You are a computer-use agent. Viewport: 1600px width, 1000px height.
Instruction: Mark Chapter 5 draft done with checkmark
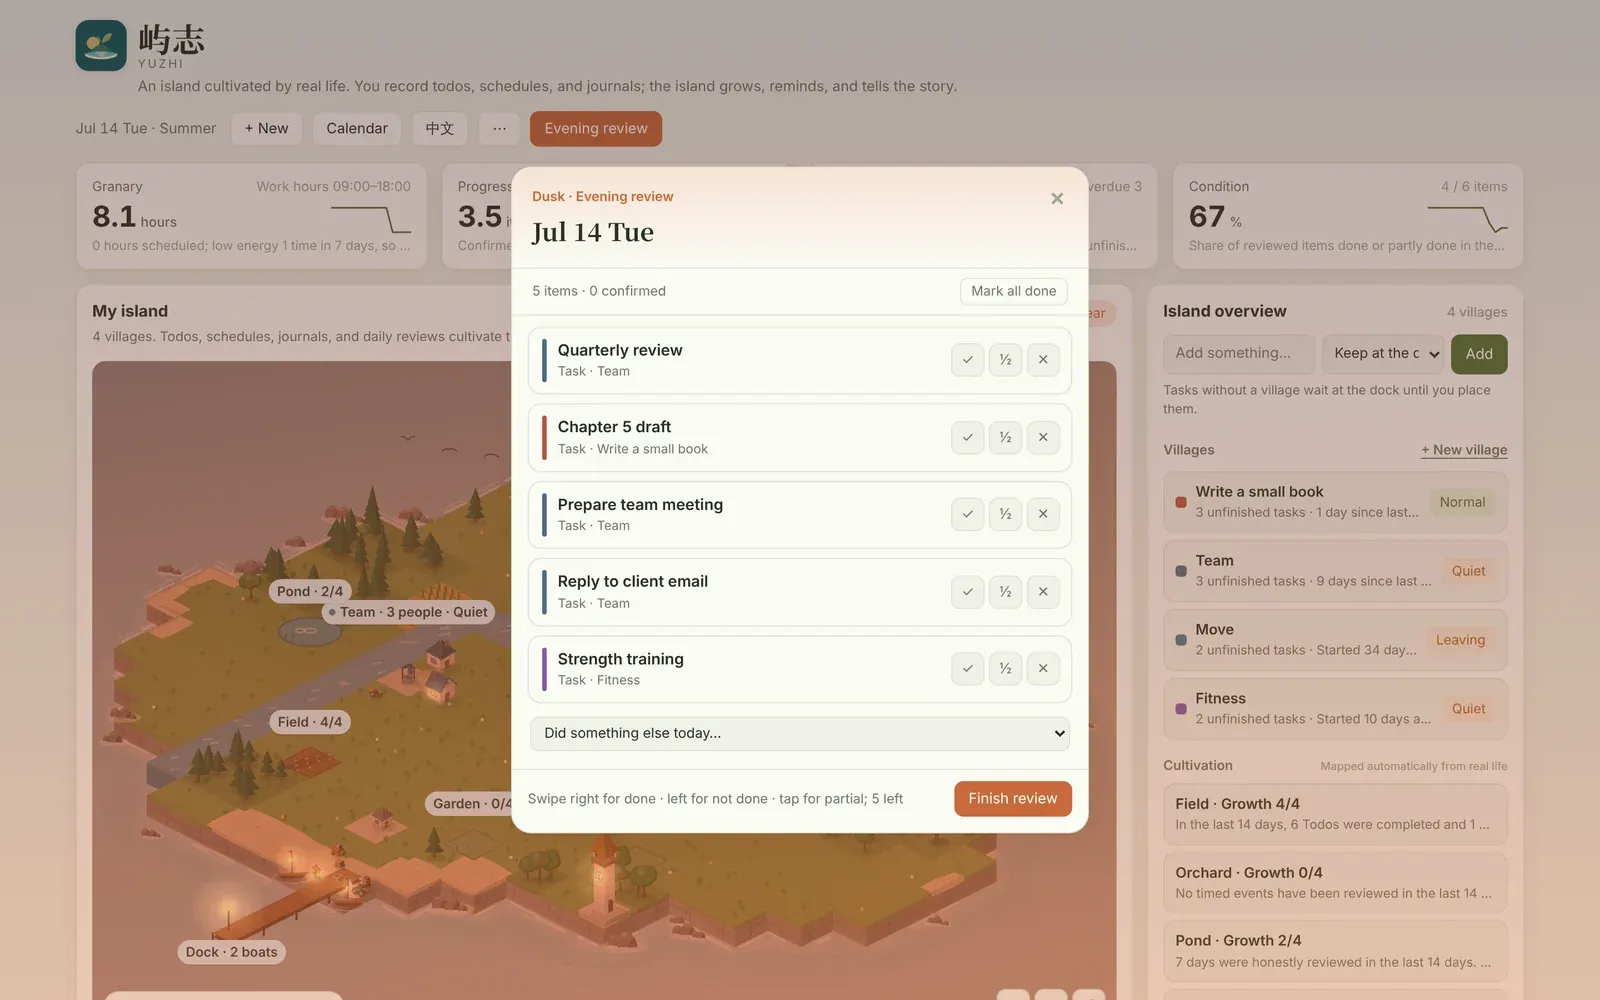tap(967, 437)
